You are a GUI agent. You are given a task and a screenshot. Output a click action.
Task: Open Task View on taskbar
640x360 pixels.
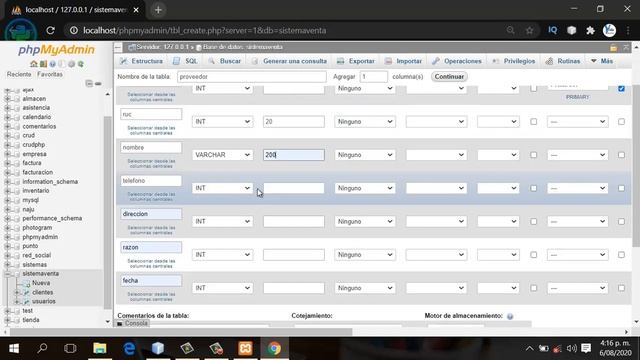pyautogui.click(x=70, y=348)
